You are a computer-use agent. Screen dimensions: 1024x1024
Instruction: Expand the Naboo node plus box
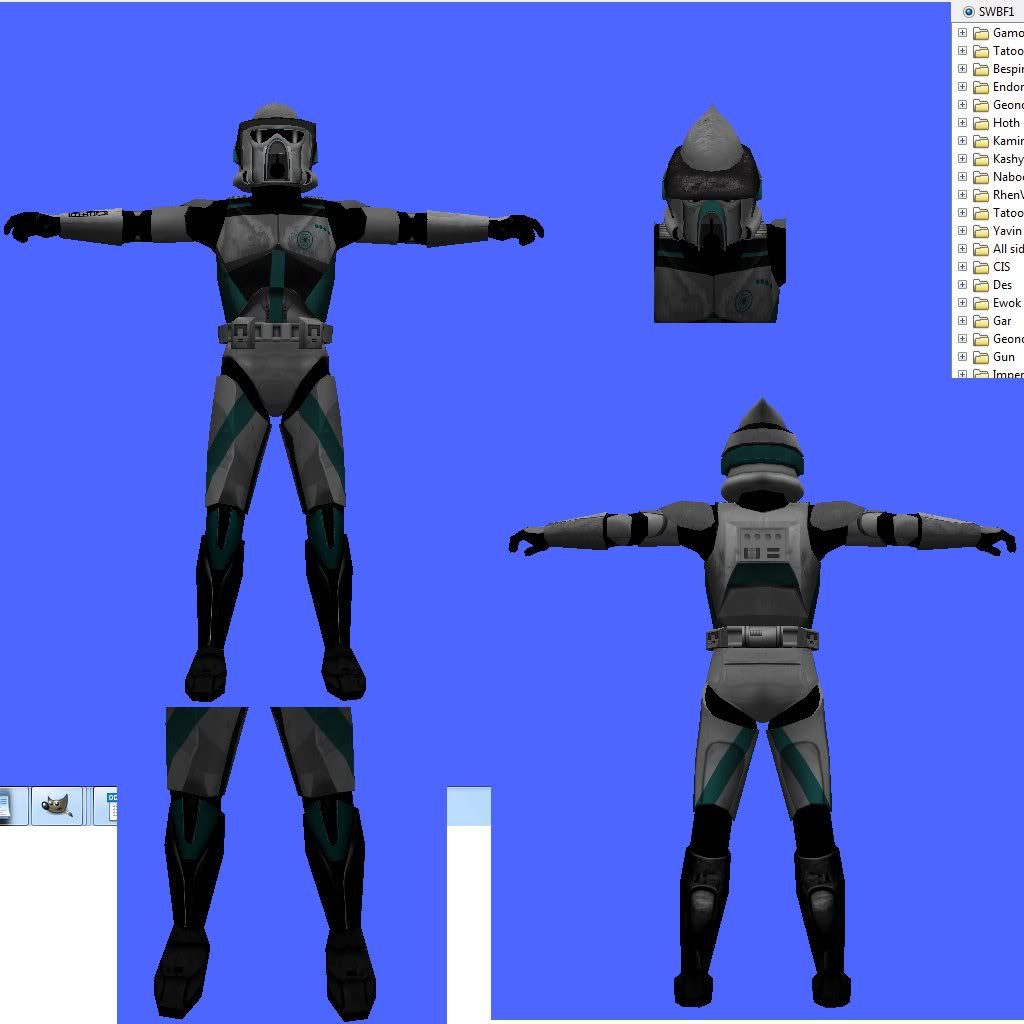tap(962, 176)
